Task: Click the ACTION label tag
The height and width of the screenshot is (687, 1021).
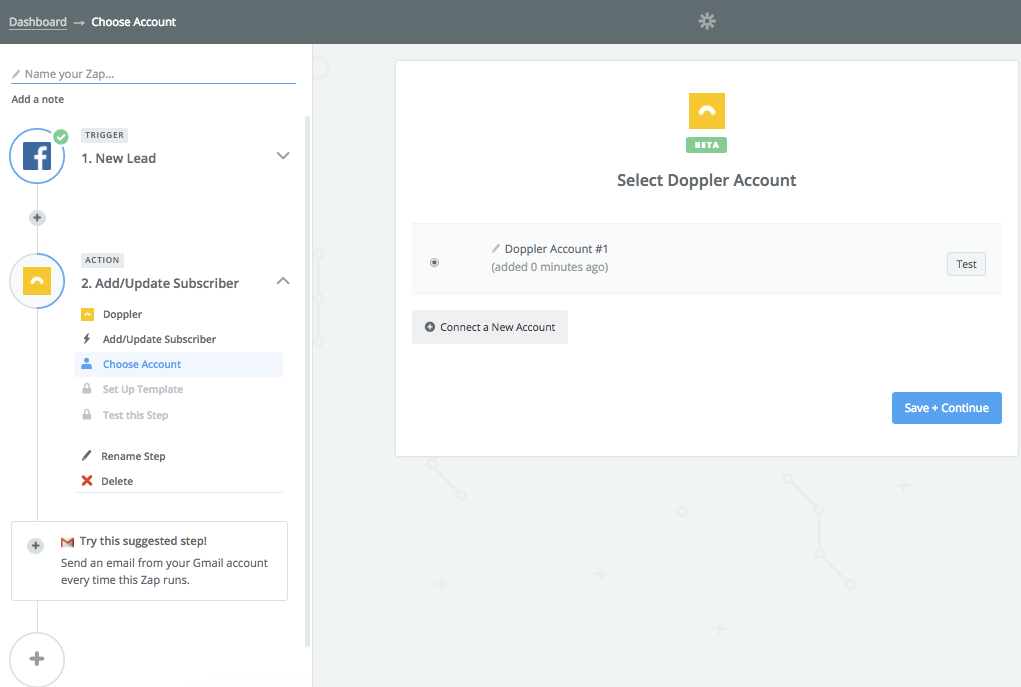Action: click(102, 260)
